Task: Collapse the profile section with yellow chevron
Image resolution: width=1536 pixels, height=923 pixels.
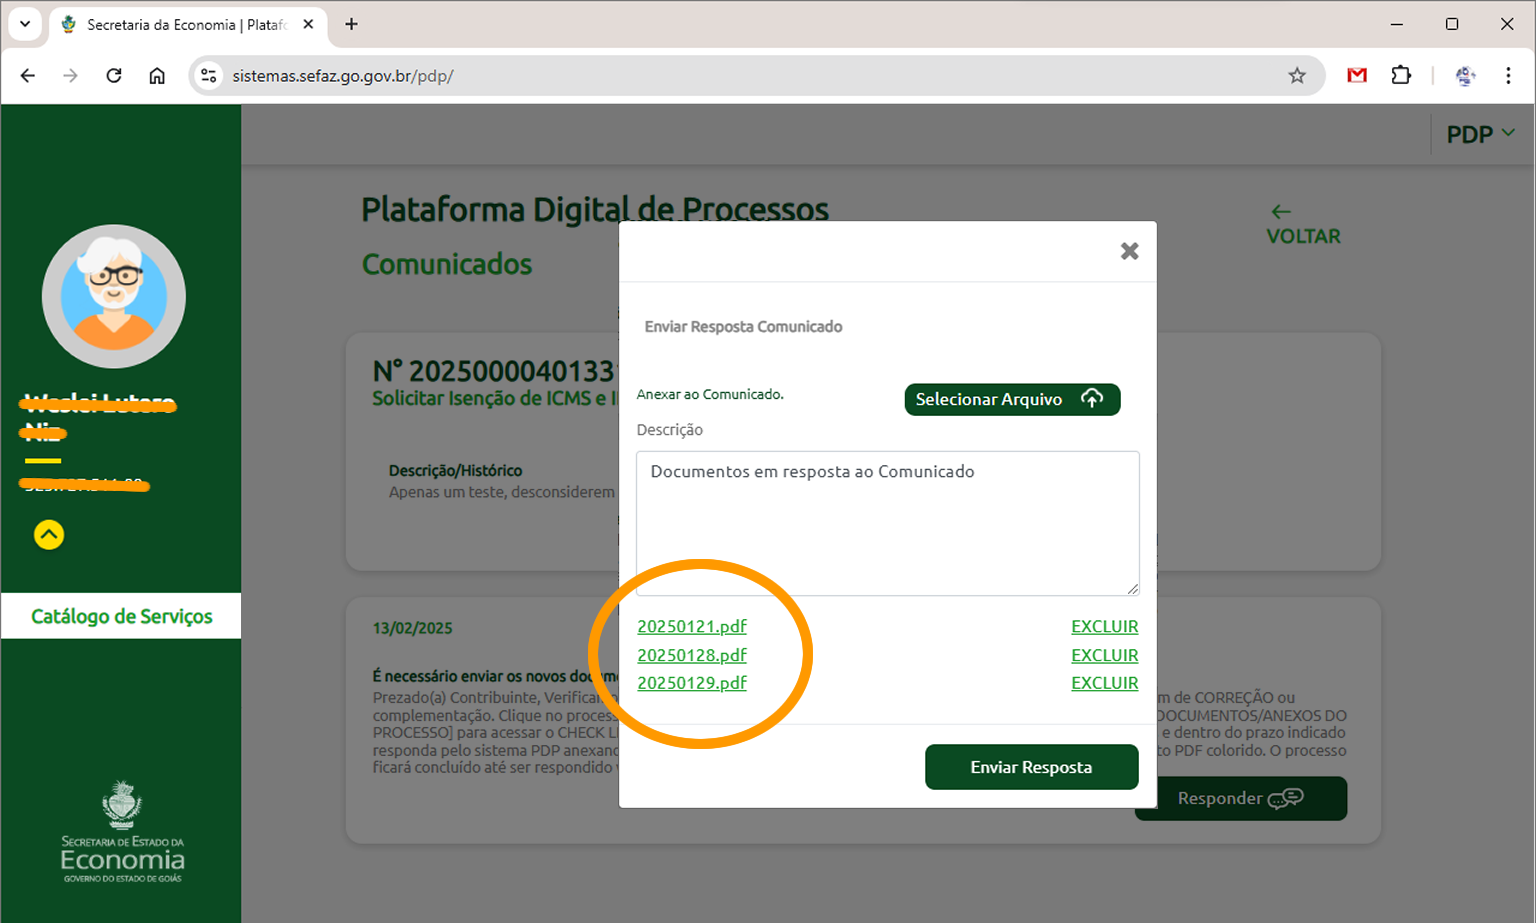Action: 48,535
